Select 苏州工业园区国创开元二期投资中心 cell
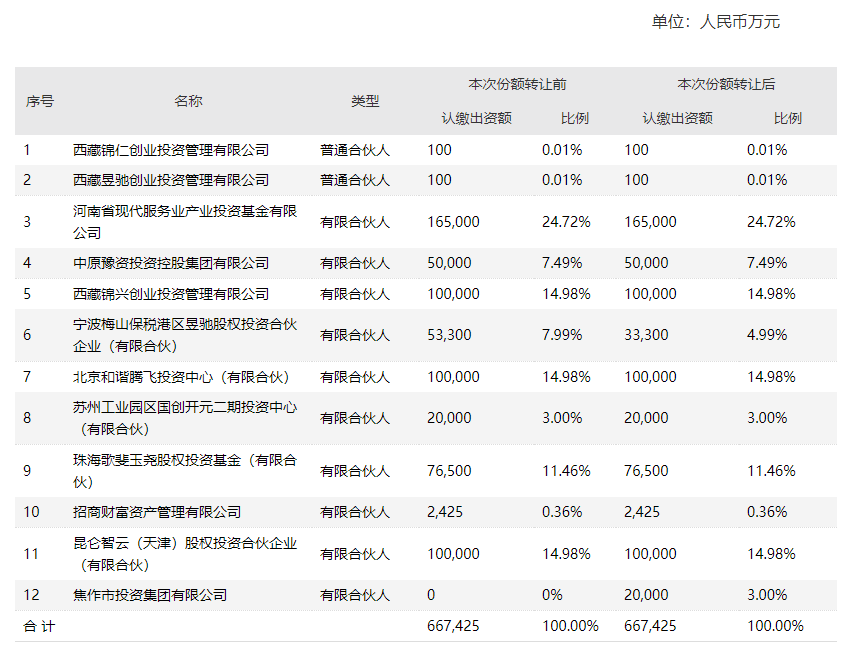 coord(185,418)
